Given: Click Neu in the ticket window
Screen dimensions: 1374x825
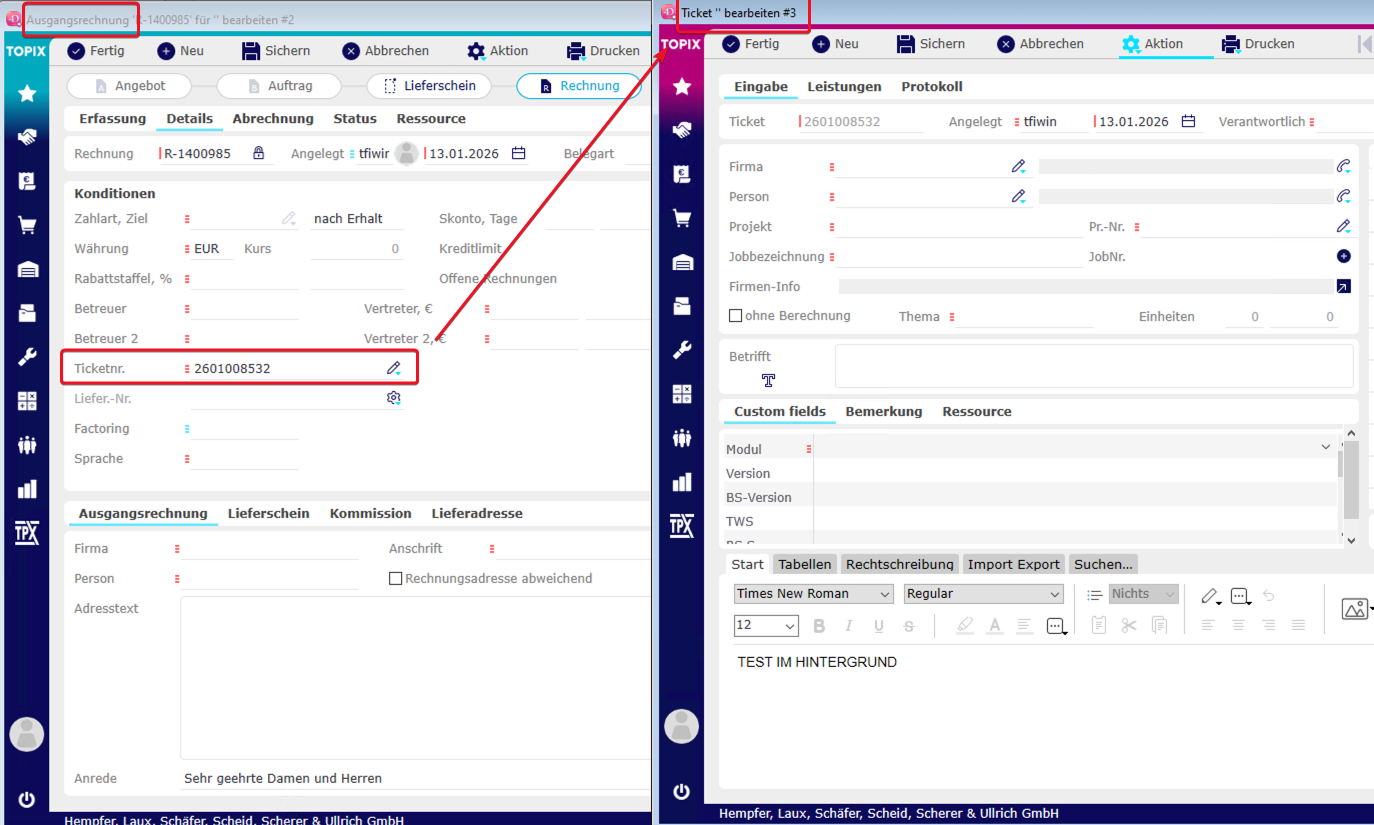Looking at the screenshot, I should [836, 44].
